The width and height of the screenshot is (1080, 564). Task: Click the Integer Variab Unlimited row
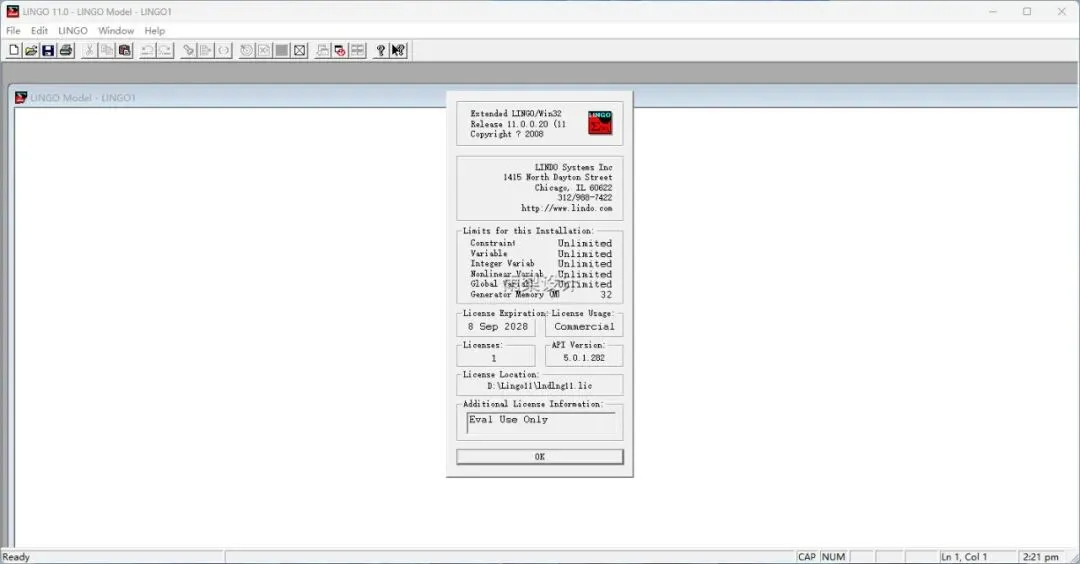(x=541, y=264)
